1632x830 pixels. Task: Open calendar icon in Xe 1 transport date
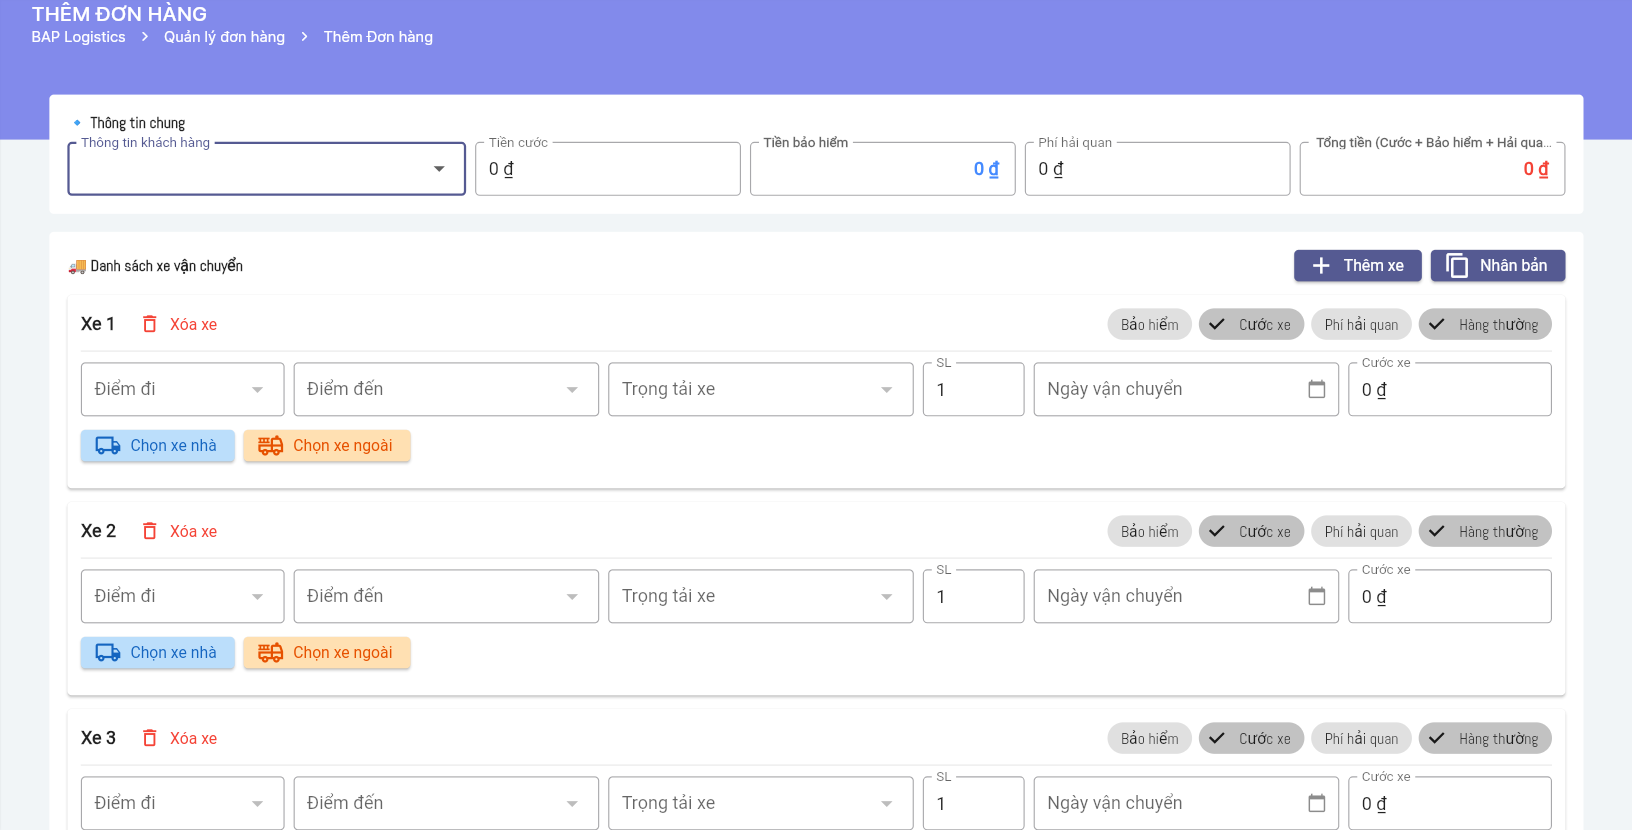point(1316,389)
